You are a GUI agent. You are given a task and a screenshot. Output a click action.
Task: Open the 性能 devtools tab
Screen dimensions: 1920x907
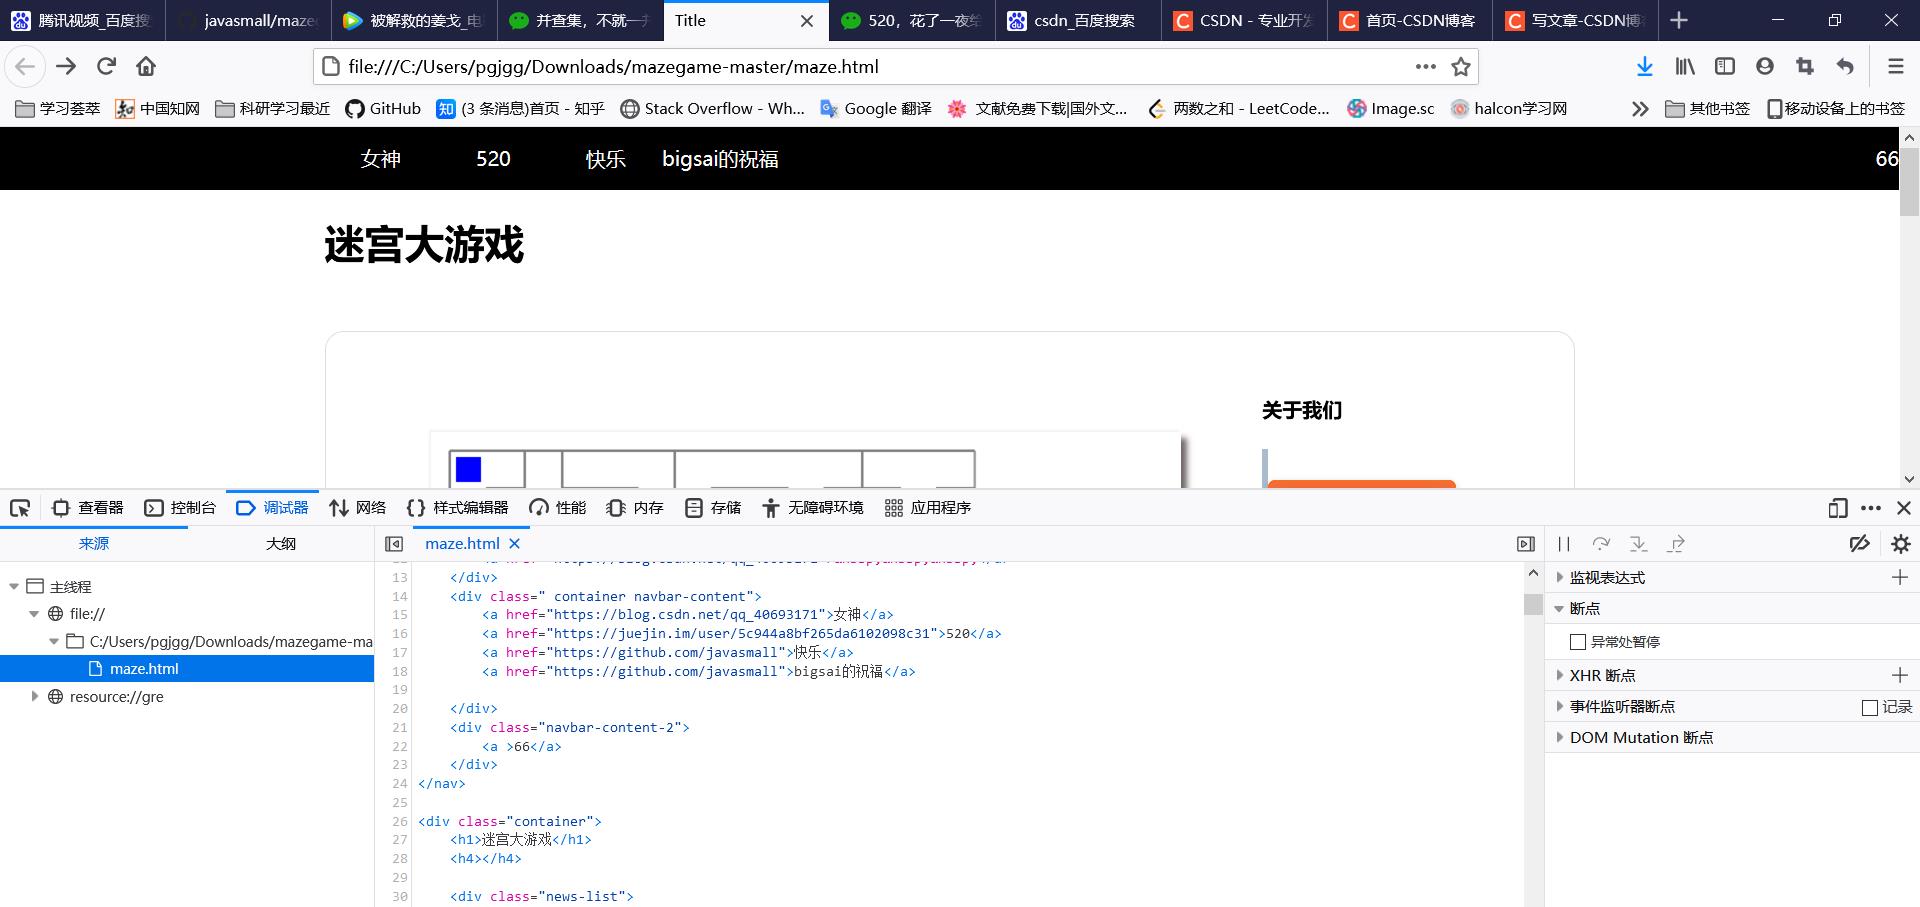pyautogui.click(x=558, y=508)
